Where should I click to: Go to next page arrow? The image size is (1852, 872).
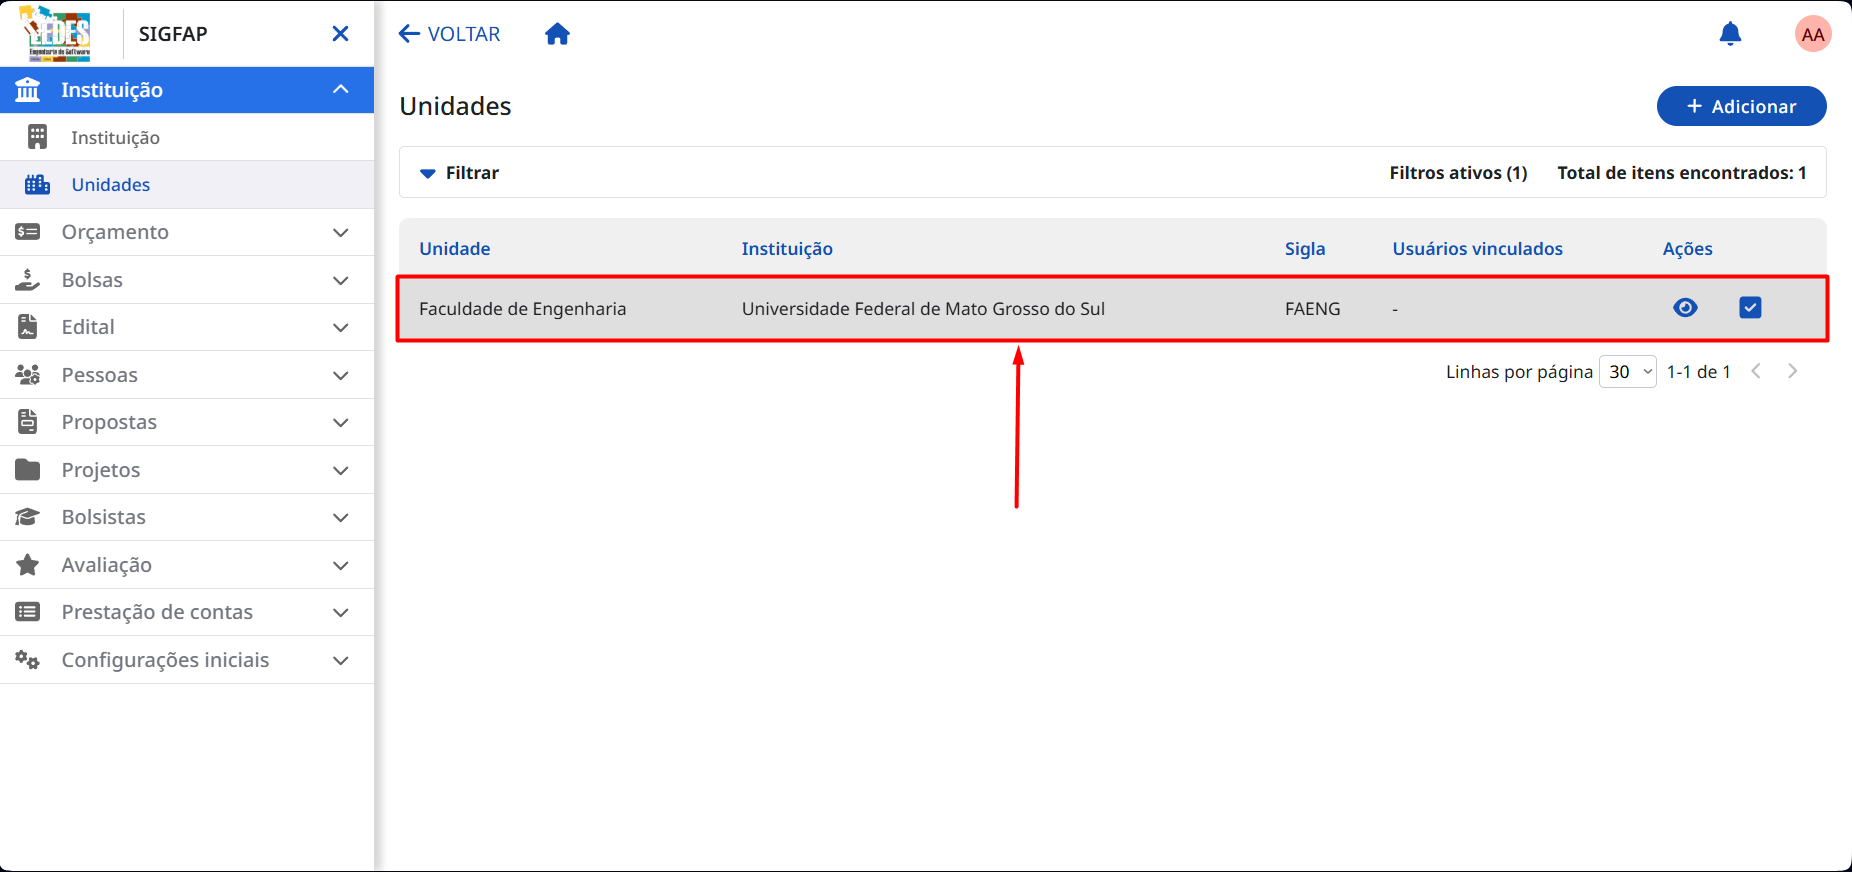[x=1792, y=371]
